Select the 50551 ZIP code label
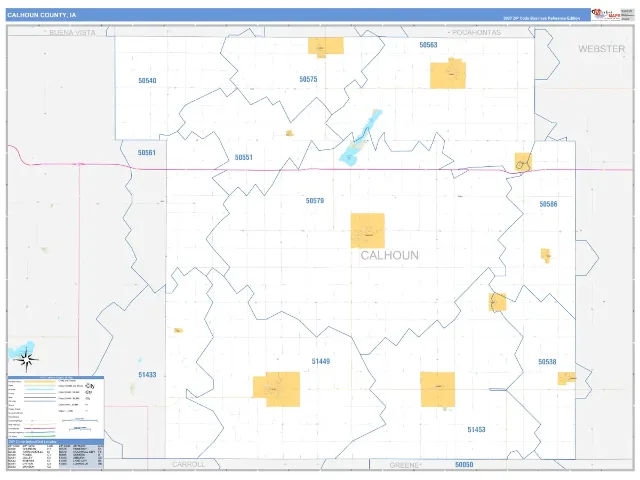 (244, 157)
